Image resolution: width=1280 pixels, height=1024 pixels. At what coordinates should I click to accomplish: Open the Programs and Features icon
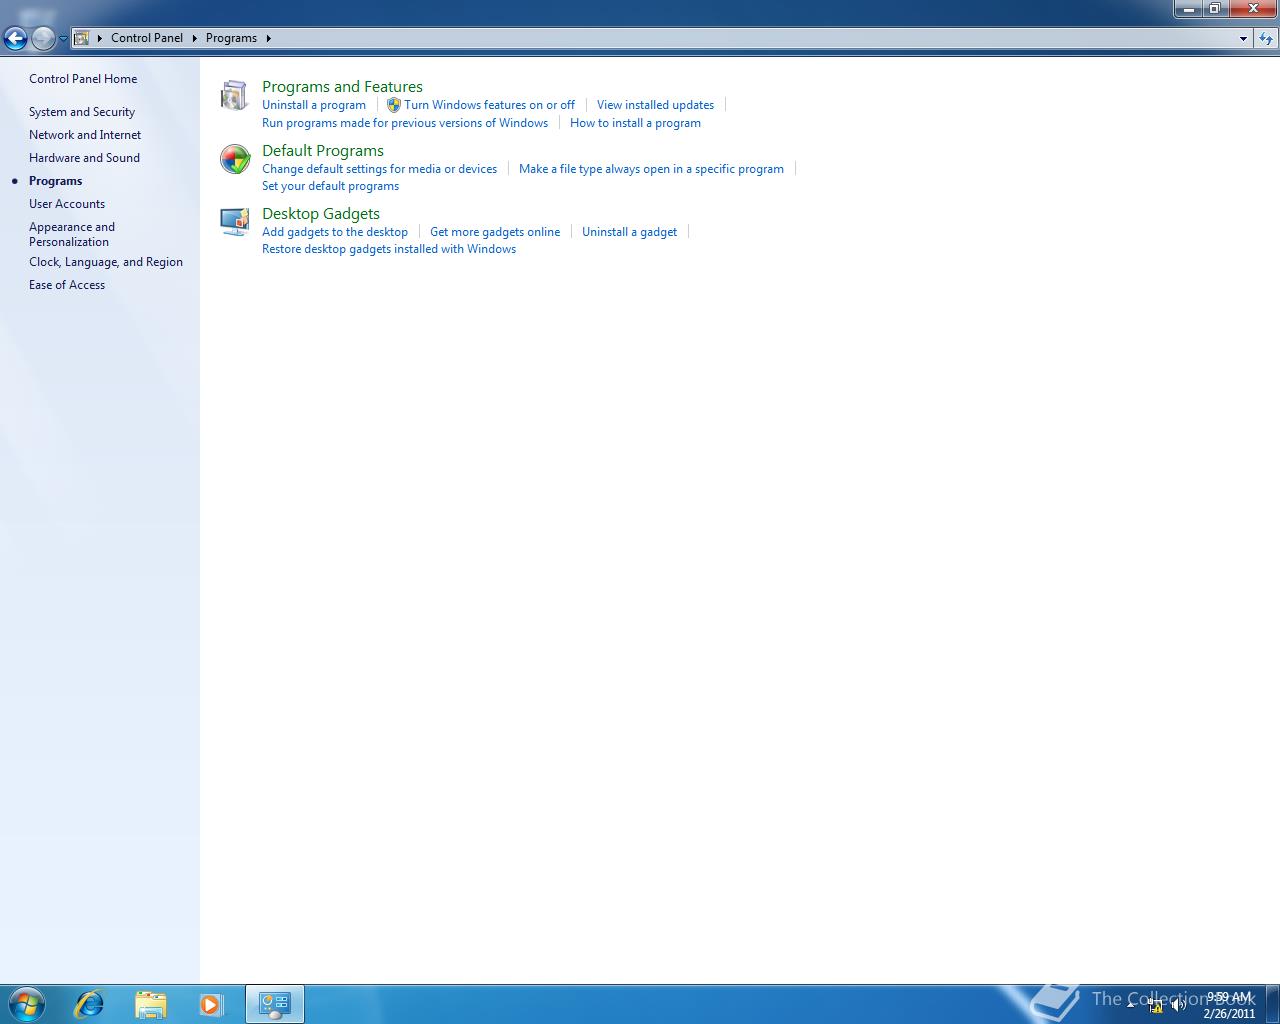click(234, 94)
